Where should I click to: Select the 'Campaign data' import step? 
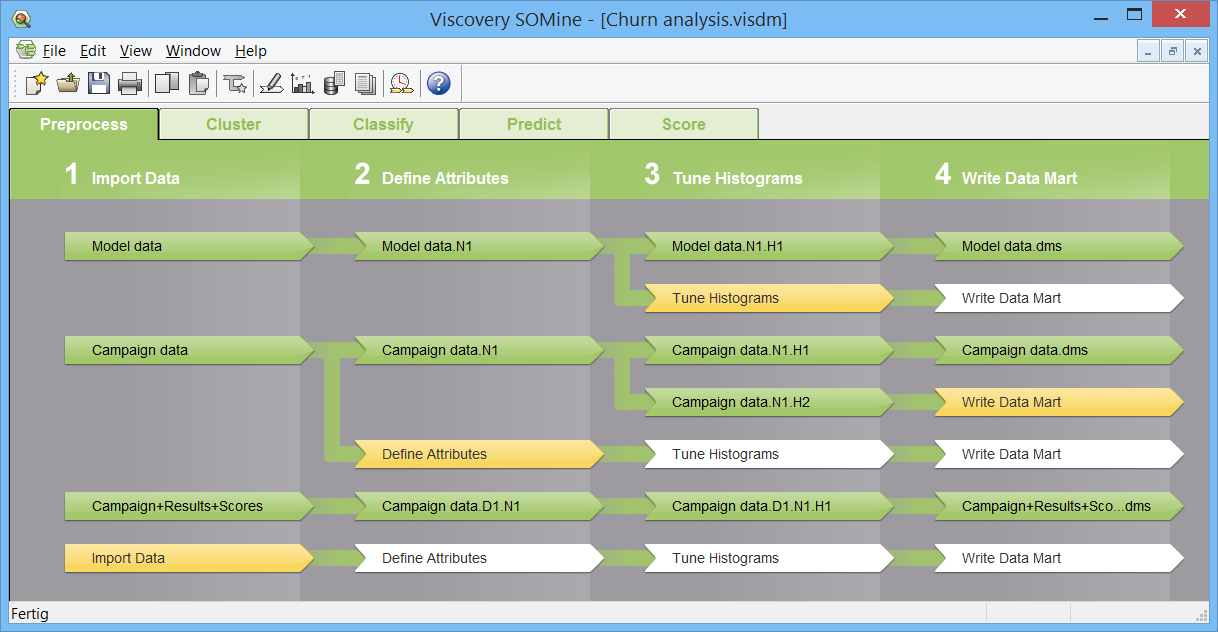[189, 350]
